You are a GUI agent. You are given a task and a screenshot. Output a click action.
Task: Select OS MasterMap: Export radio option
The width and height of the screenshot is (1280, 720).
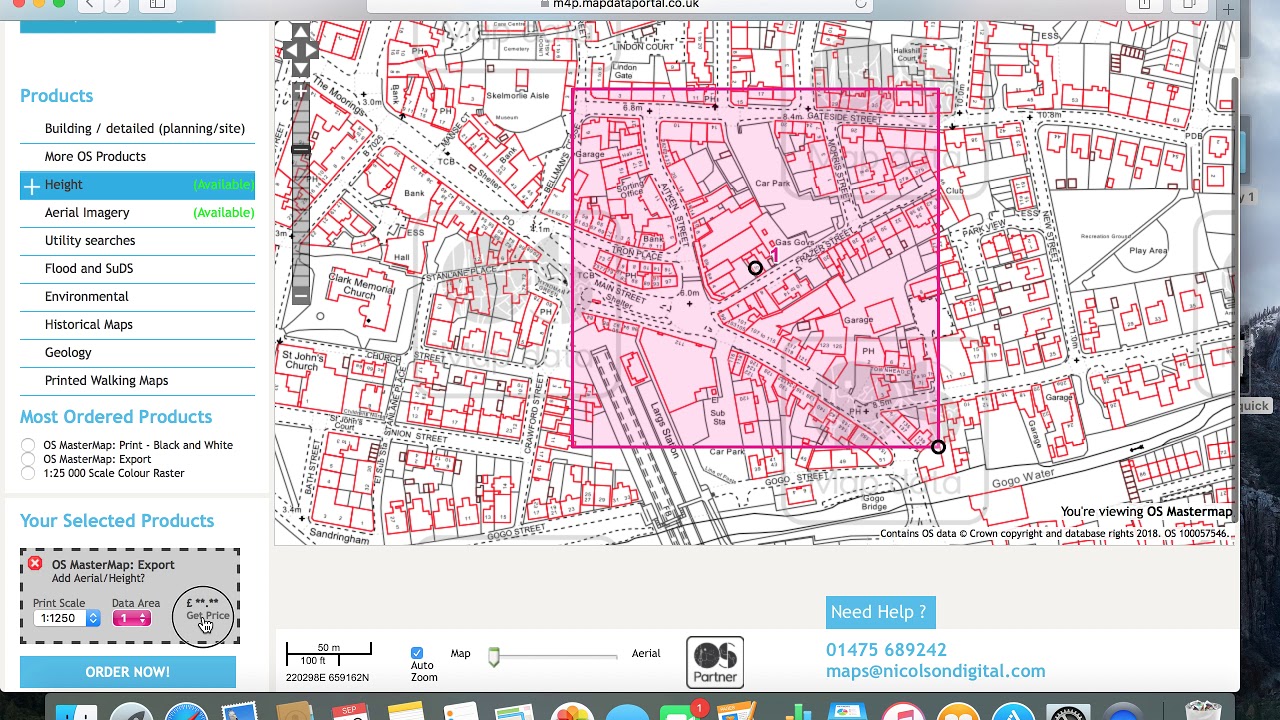[28, 459]
